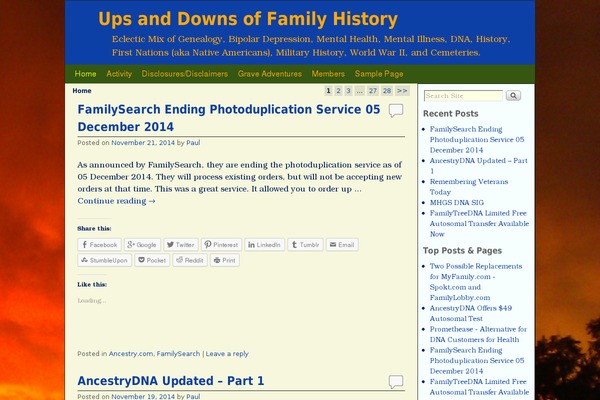Click the next page >> link
The height and width of the screenshot is (400, 600).
(402, 91)
